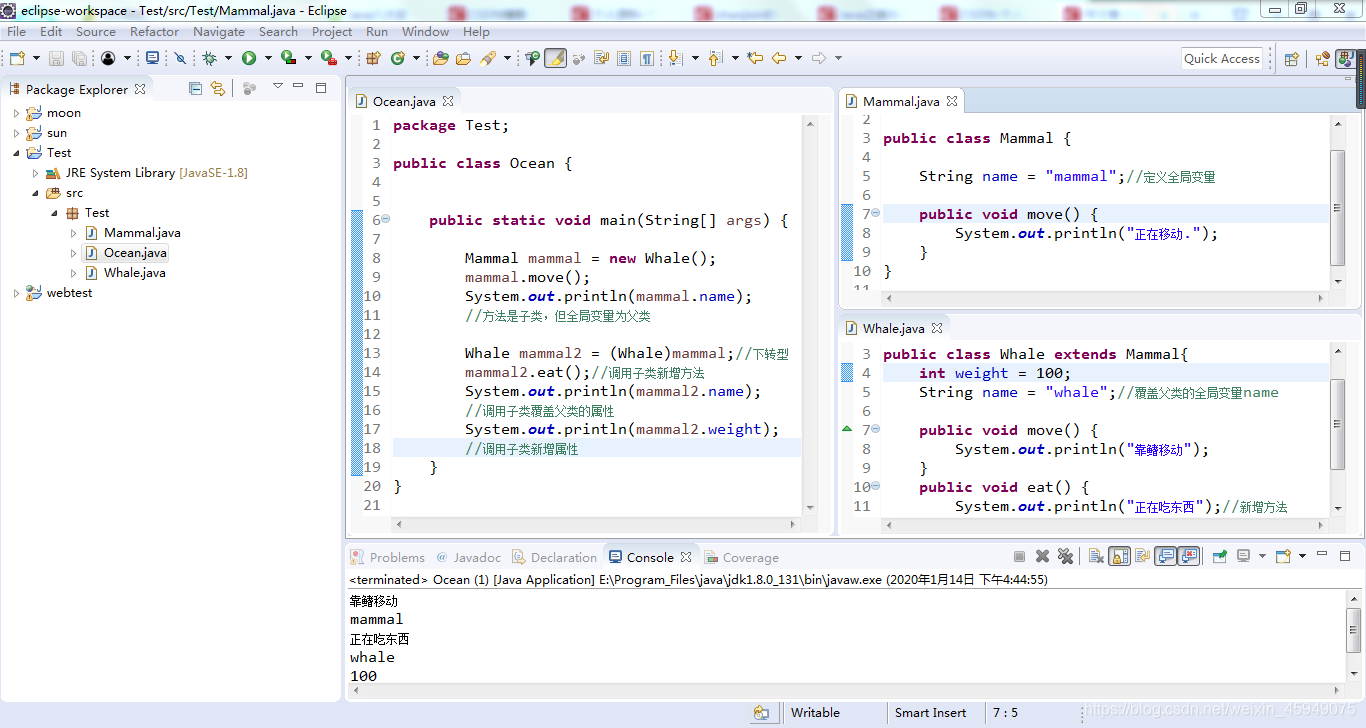Click the Display Selected Console icon
The height and width of the screenshot is (728, 1366).
tap(1243, 557)
